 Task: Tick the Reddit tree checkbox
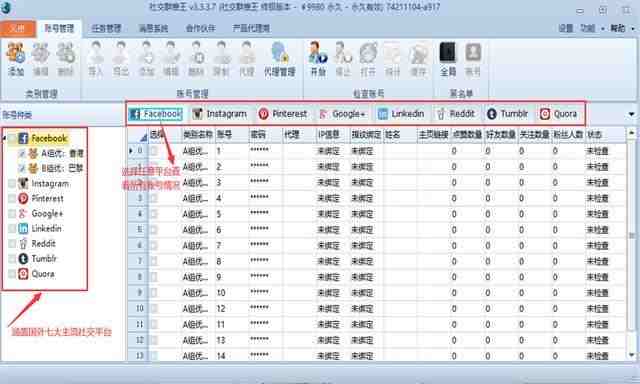click(12, 244)
